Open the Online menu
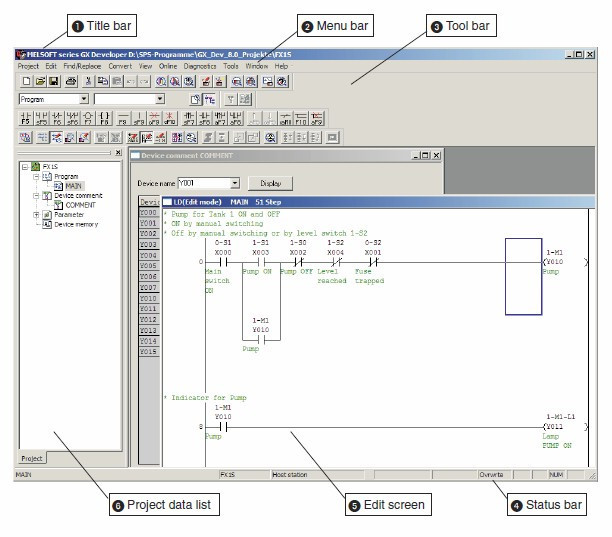Image resolution: width=612 pixels, height=537 pixels. [168, 66]
